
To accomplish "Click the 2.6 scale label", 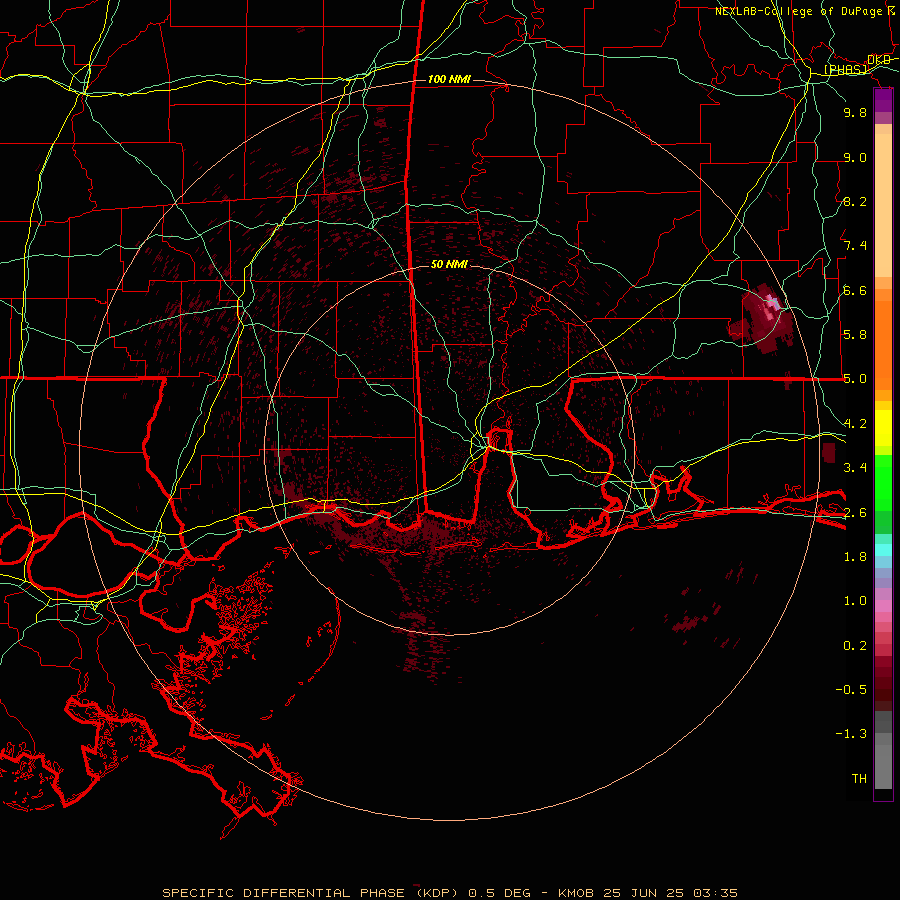I will pyautogui.click(x=855, y=512).
